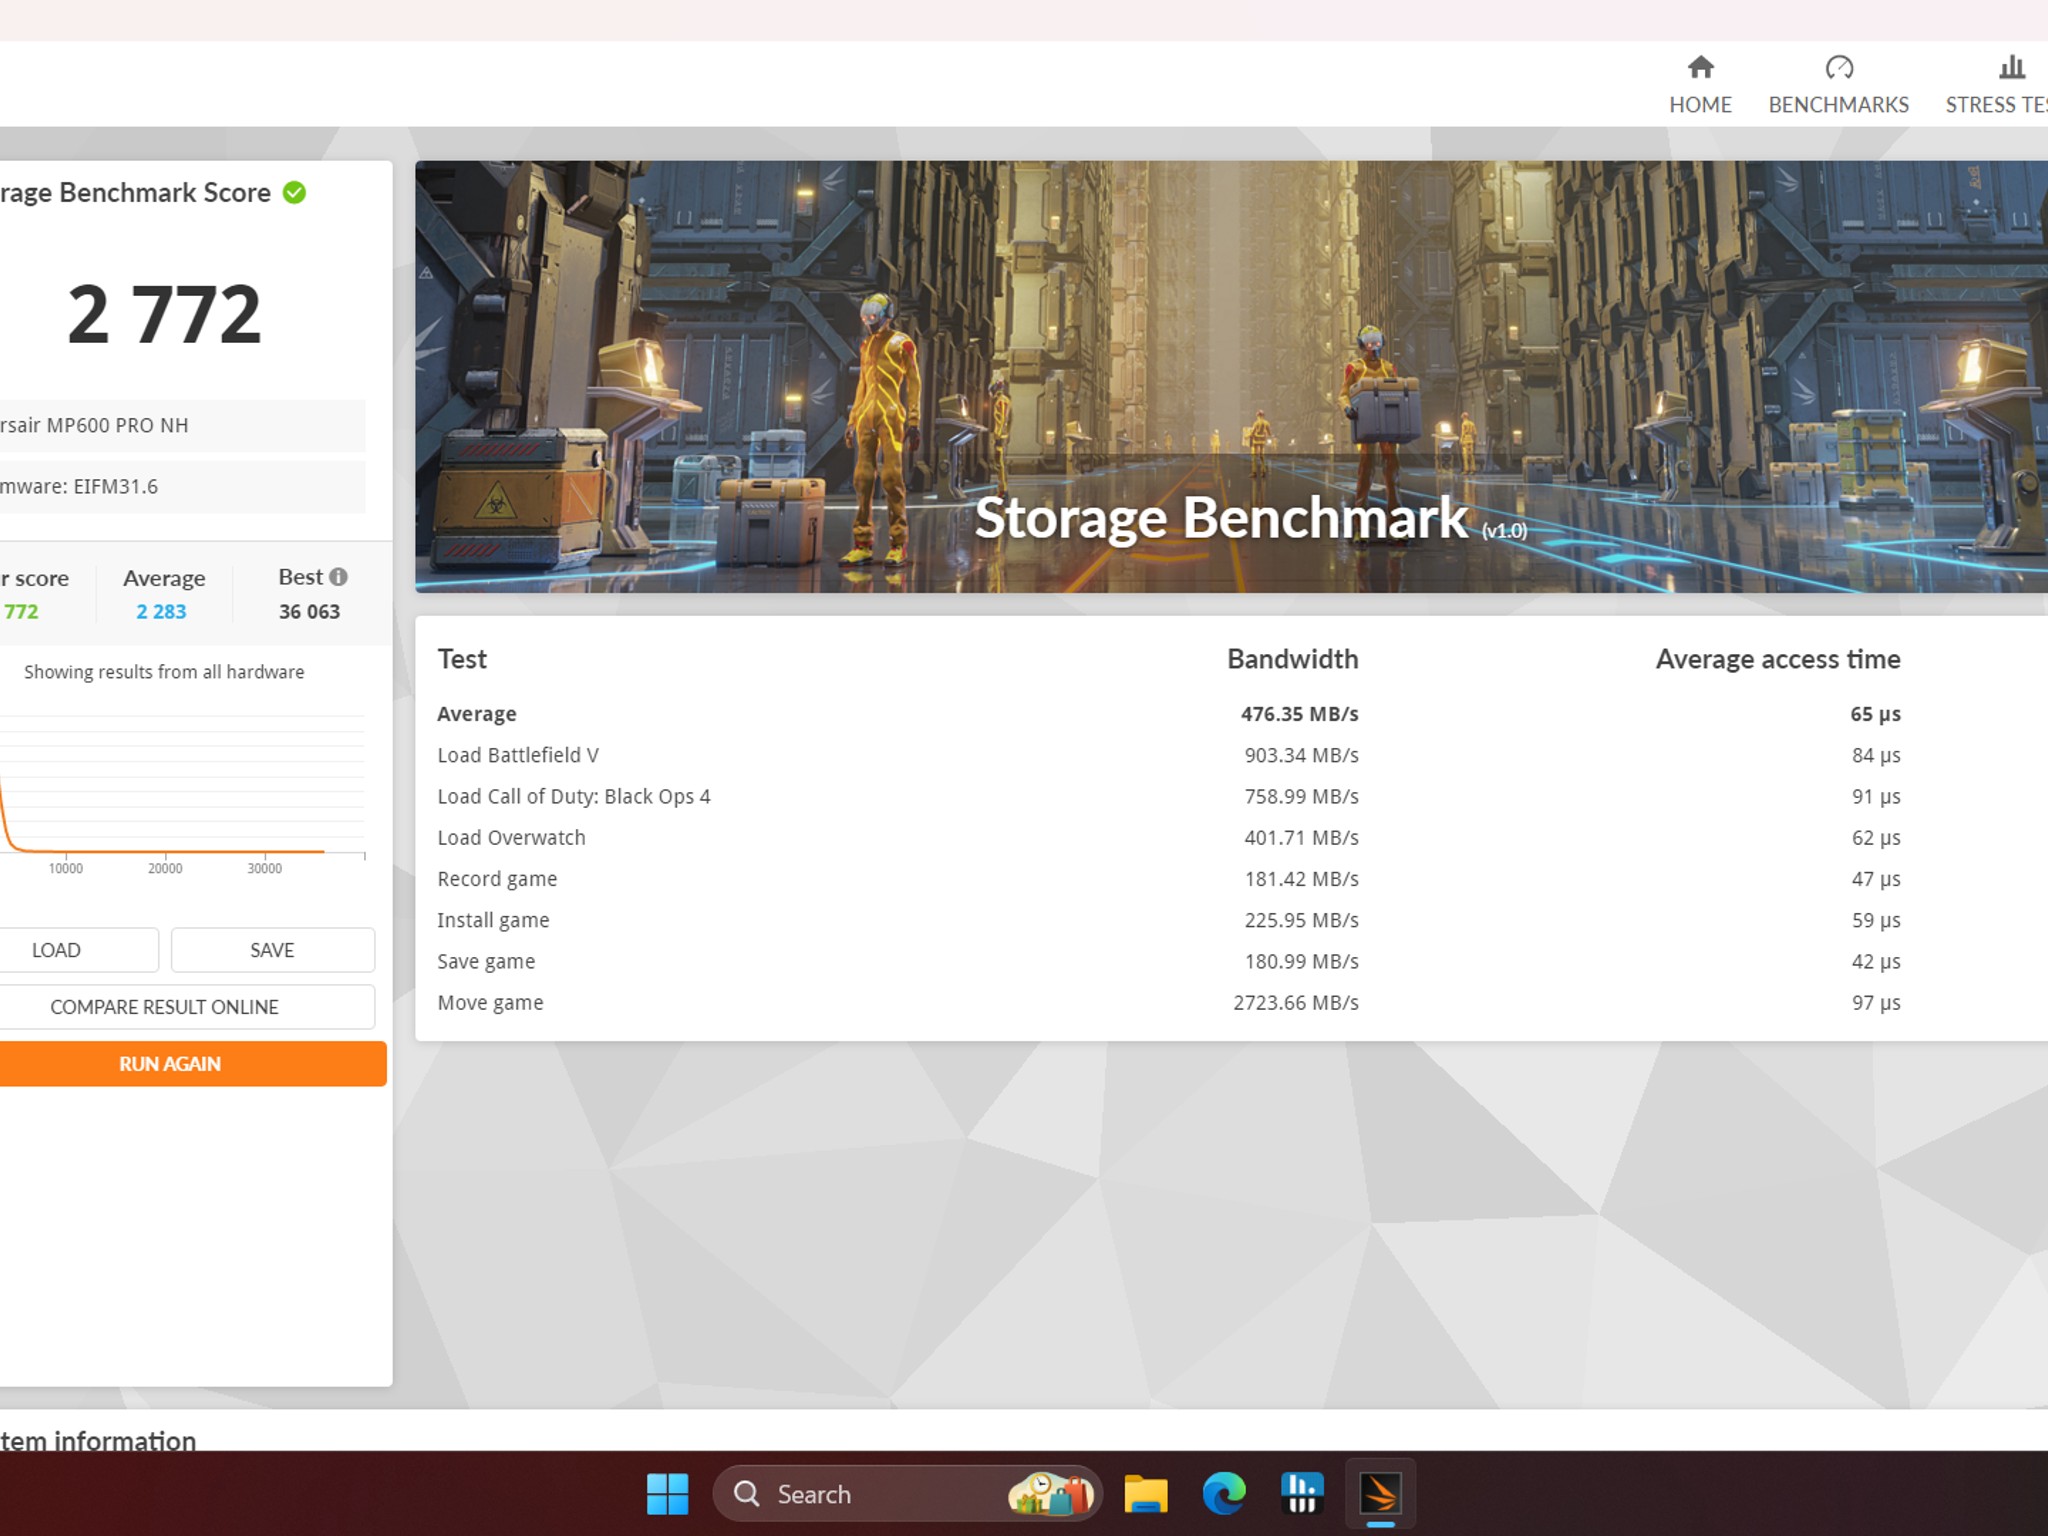The image size is (2048, 1536).
Task: Click the 476.35 MB/s average bandwidth
Action: click(1299, 714)
